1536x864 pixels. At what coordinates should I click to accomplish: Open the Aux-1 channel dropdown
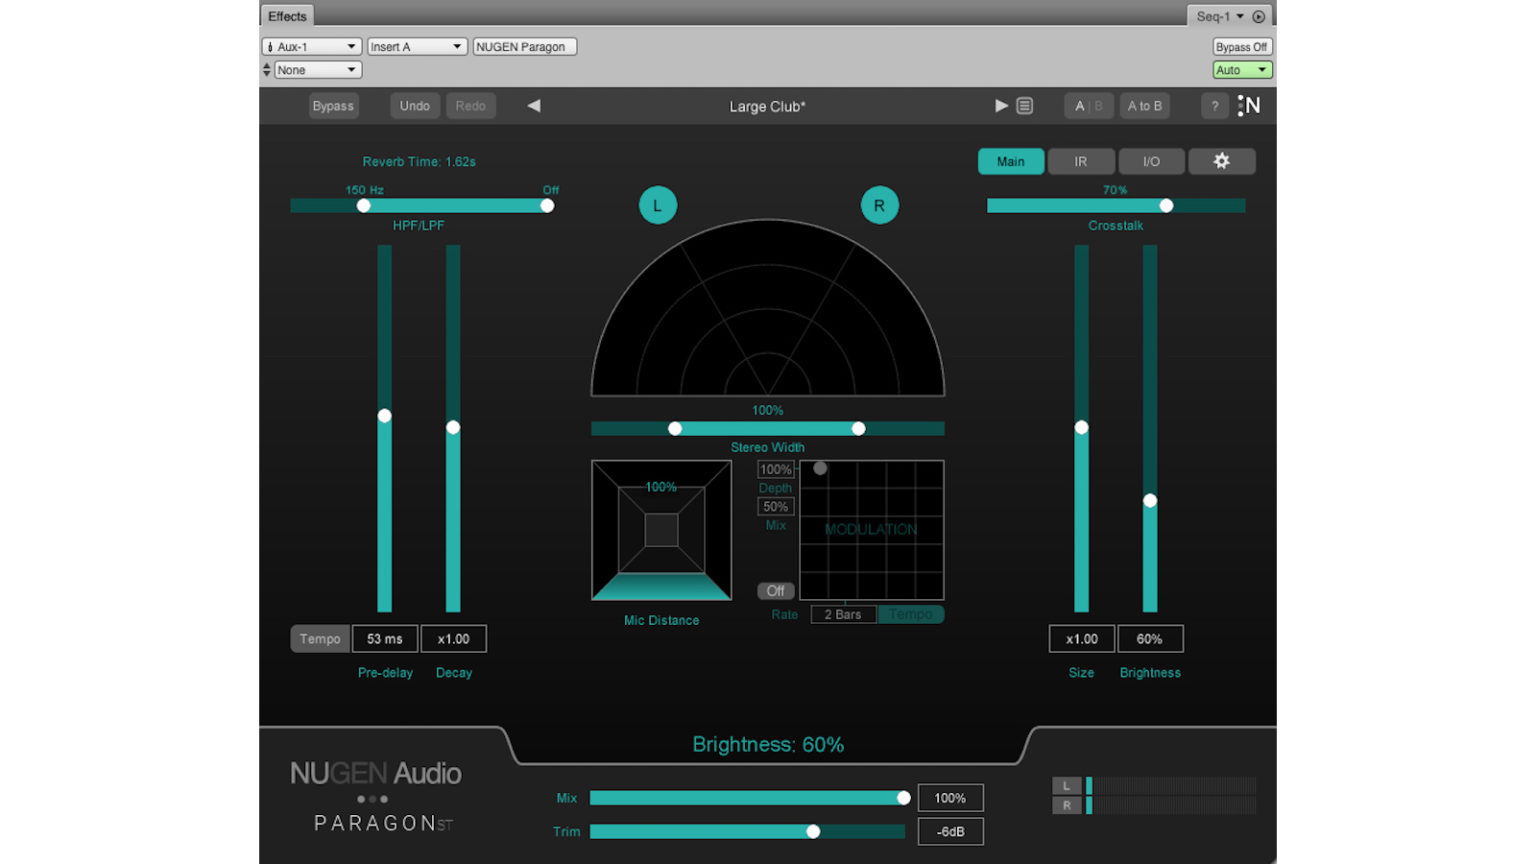pos(311,46)
